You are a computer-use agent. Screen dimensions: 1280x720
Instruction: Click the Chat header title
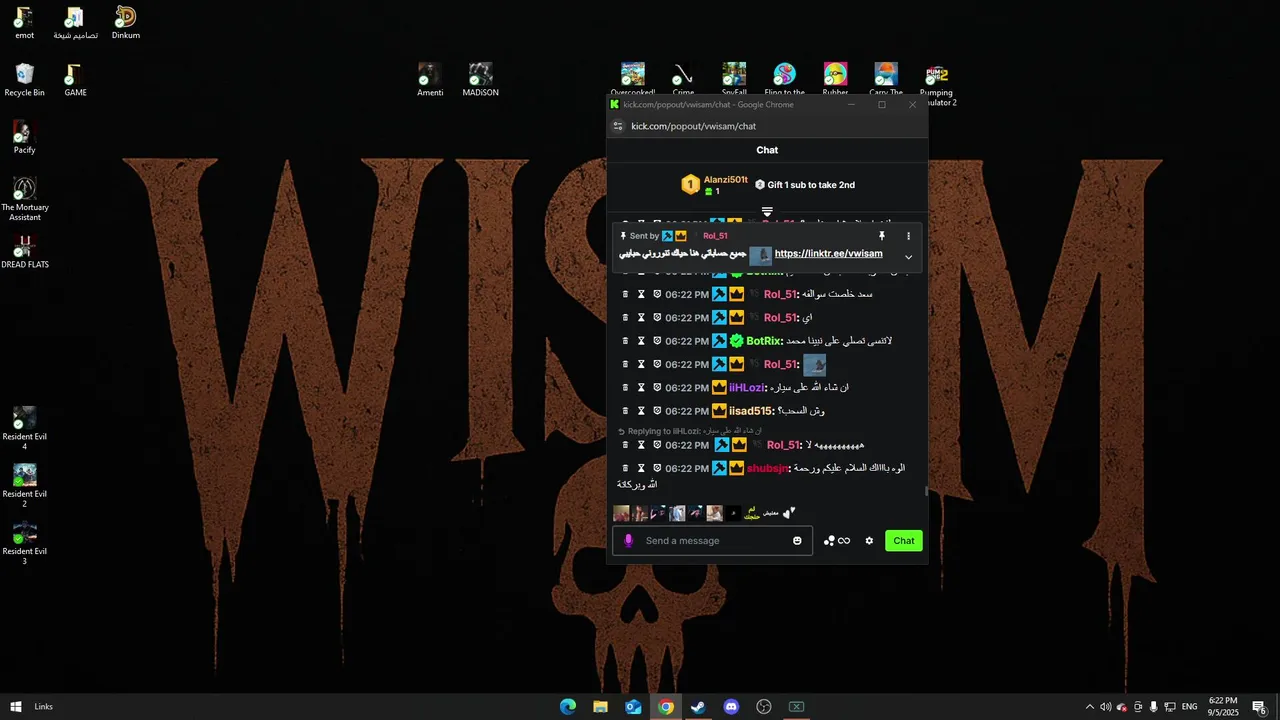point(767,150)
